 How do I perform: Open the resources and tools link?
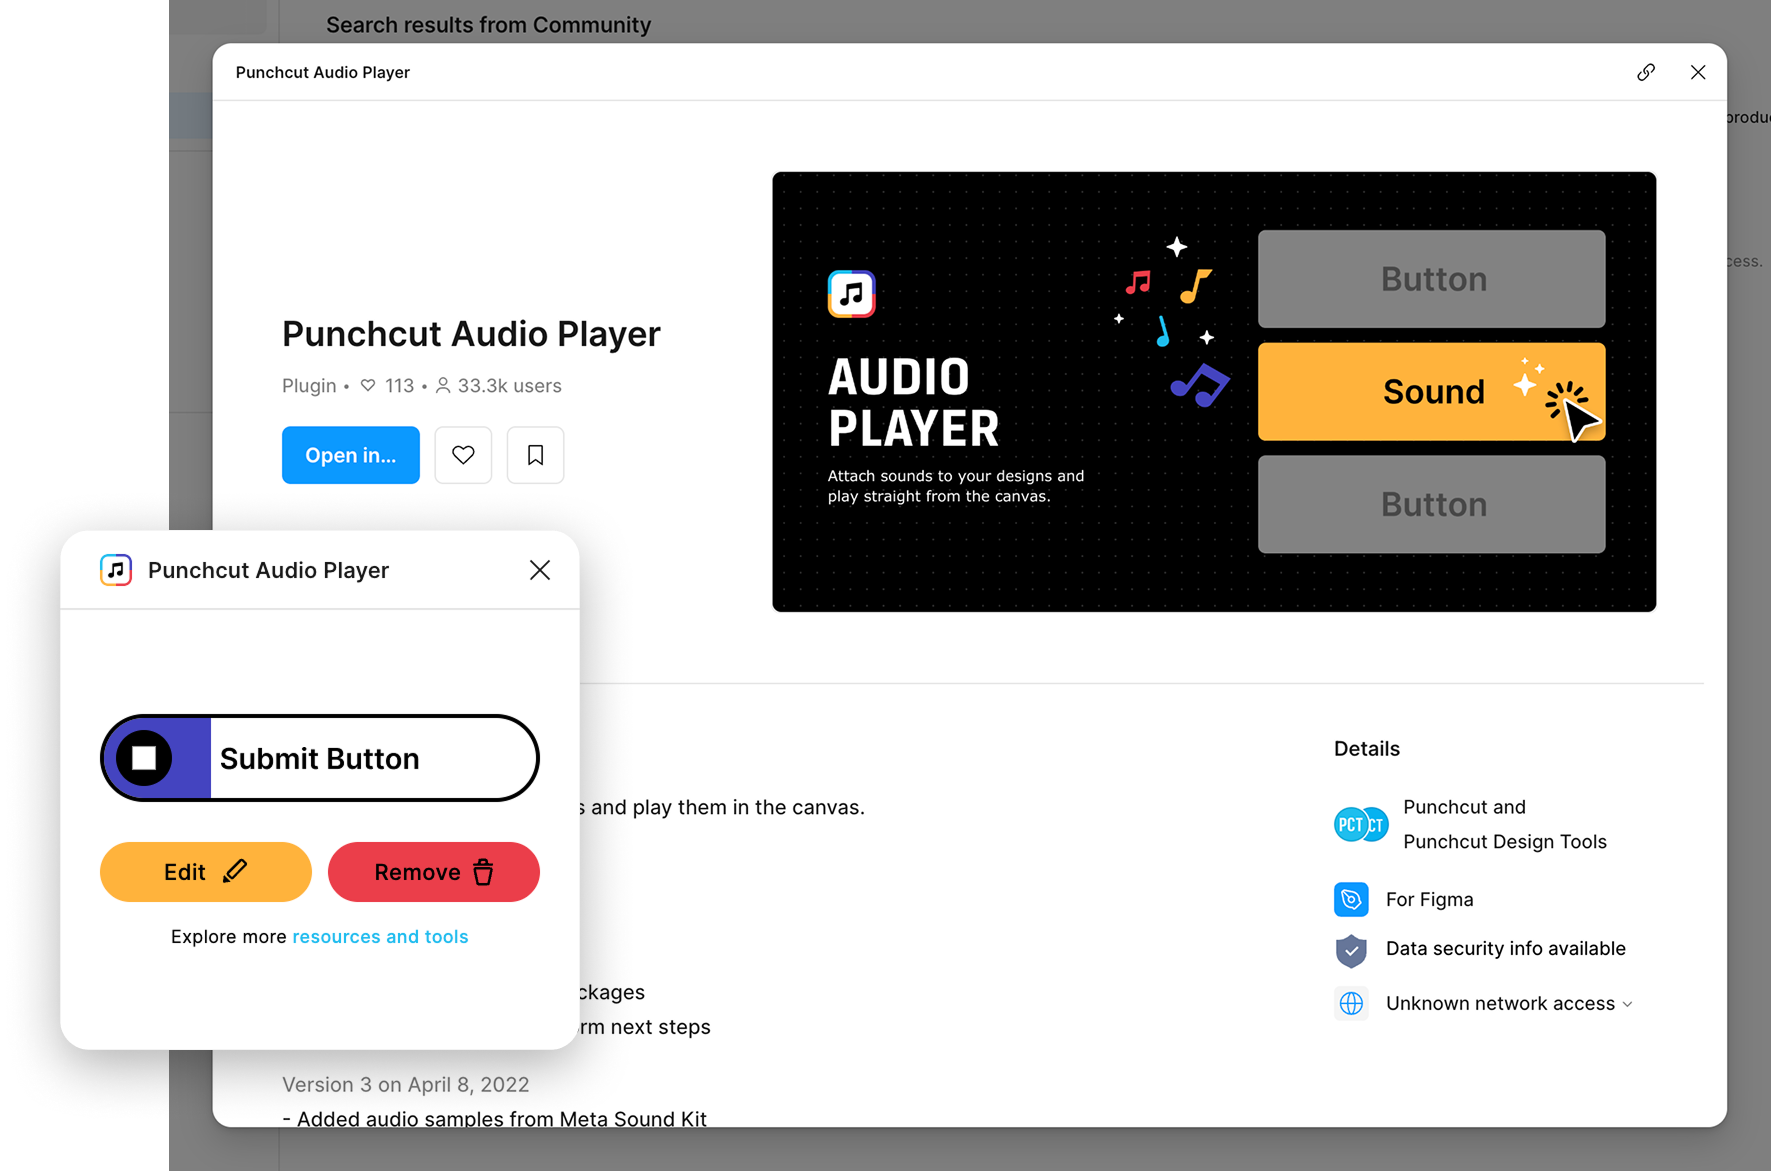(x=380, y=937)
